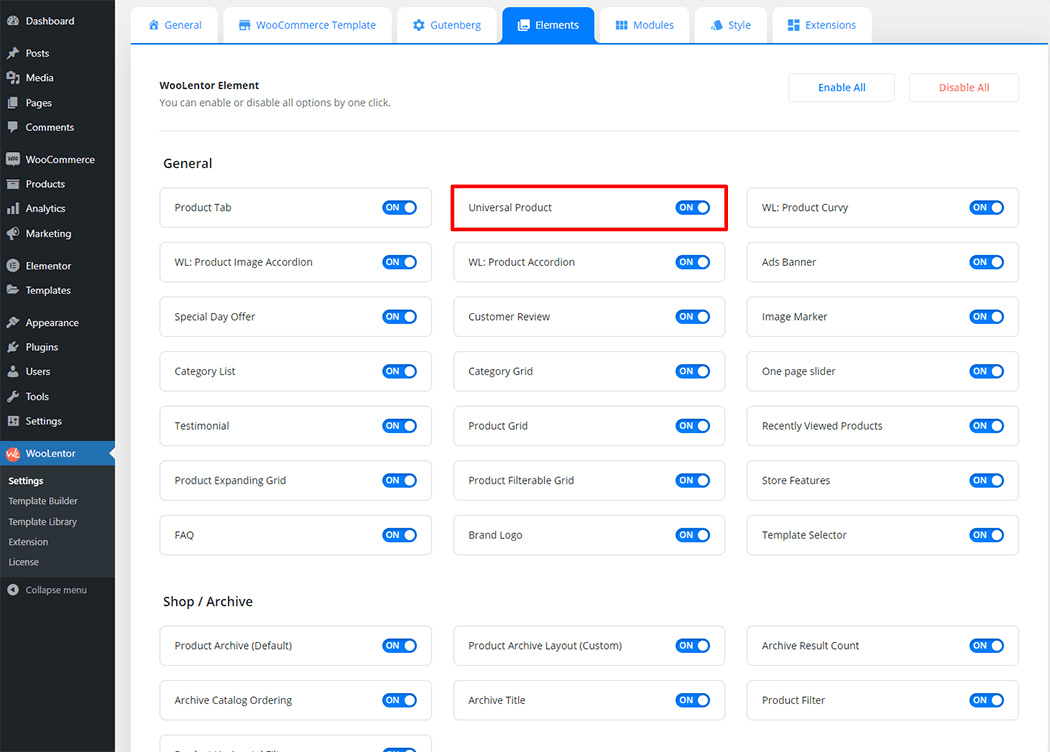This screenshot has height=752, width=1050.
Task: Turn off the Template Selector toggle
Action: click(x=986, y=535)
